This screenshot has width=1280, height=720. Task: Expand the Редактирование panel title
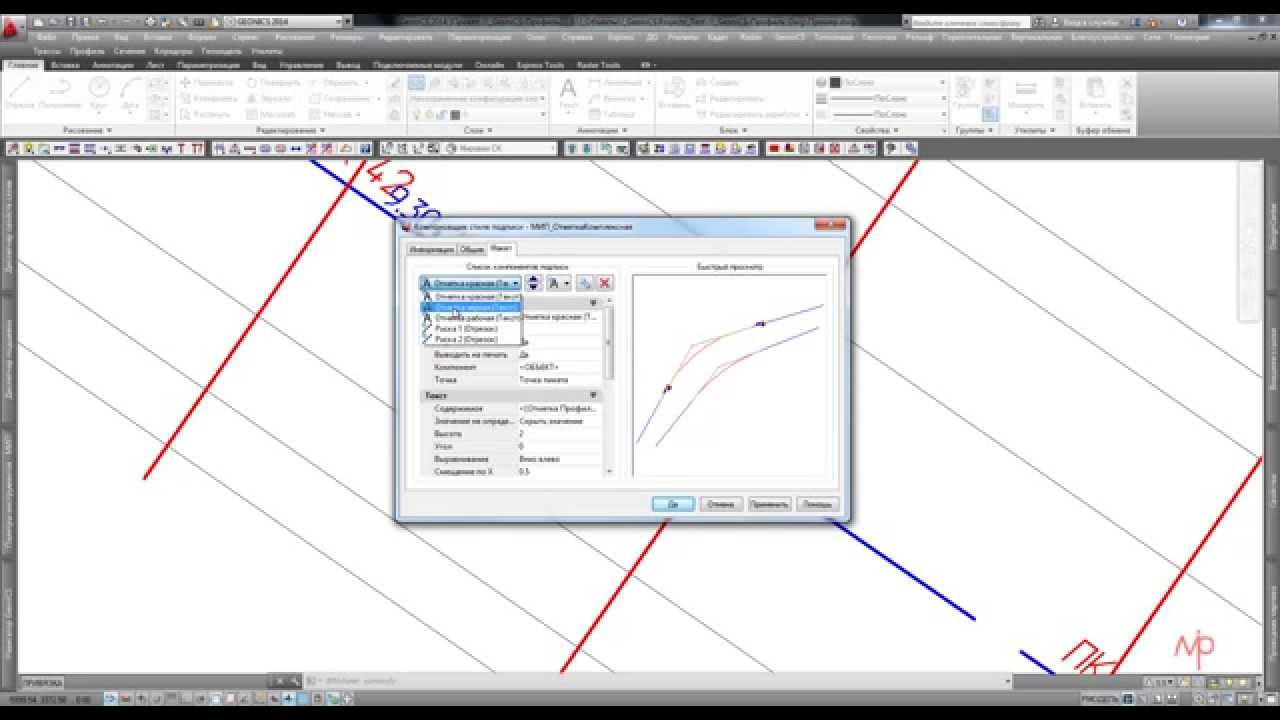tap(290, 130)
